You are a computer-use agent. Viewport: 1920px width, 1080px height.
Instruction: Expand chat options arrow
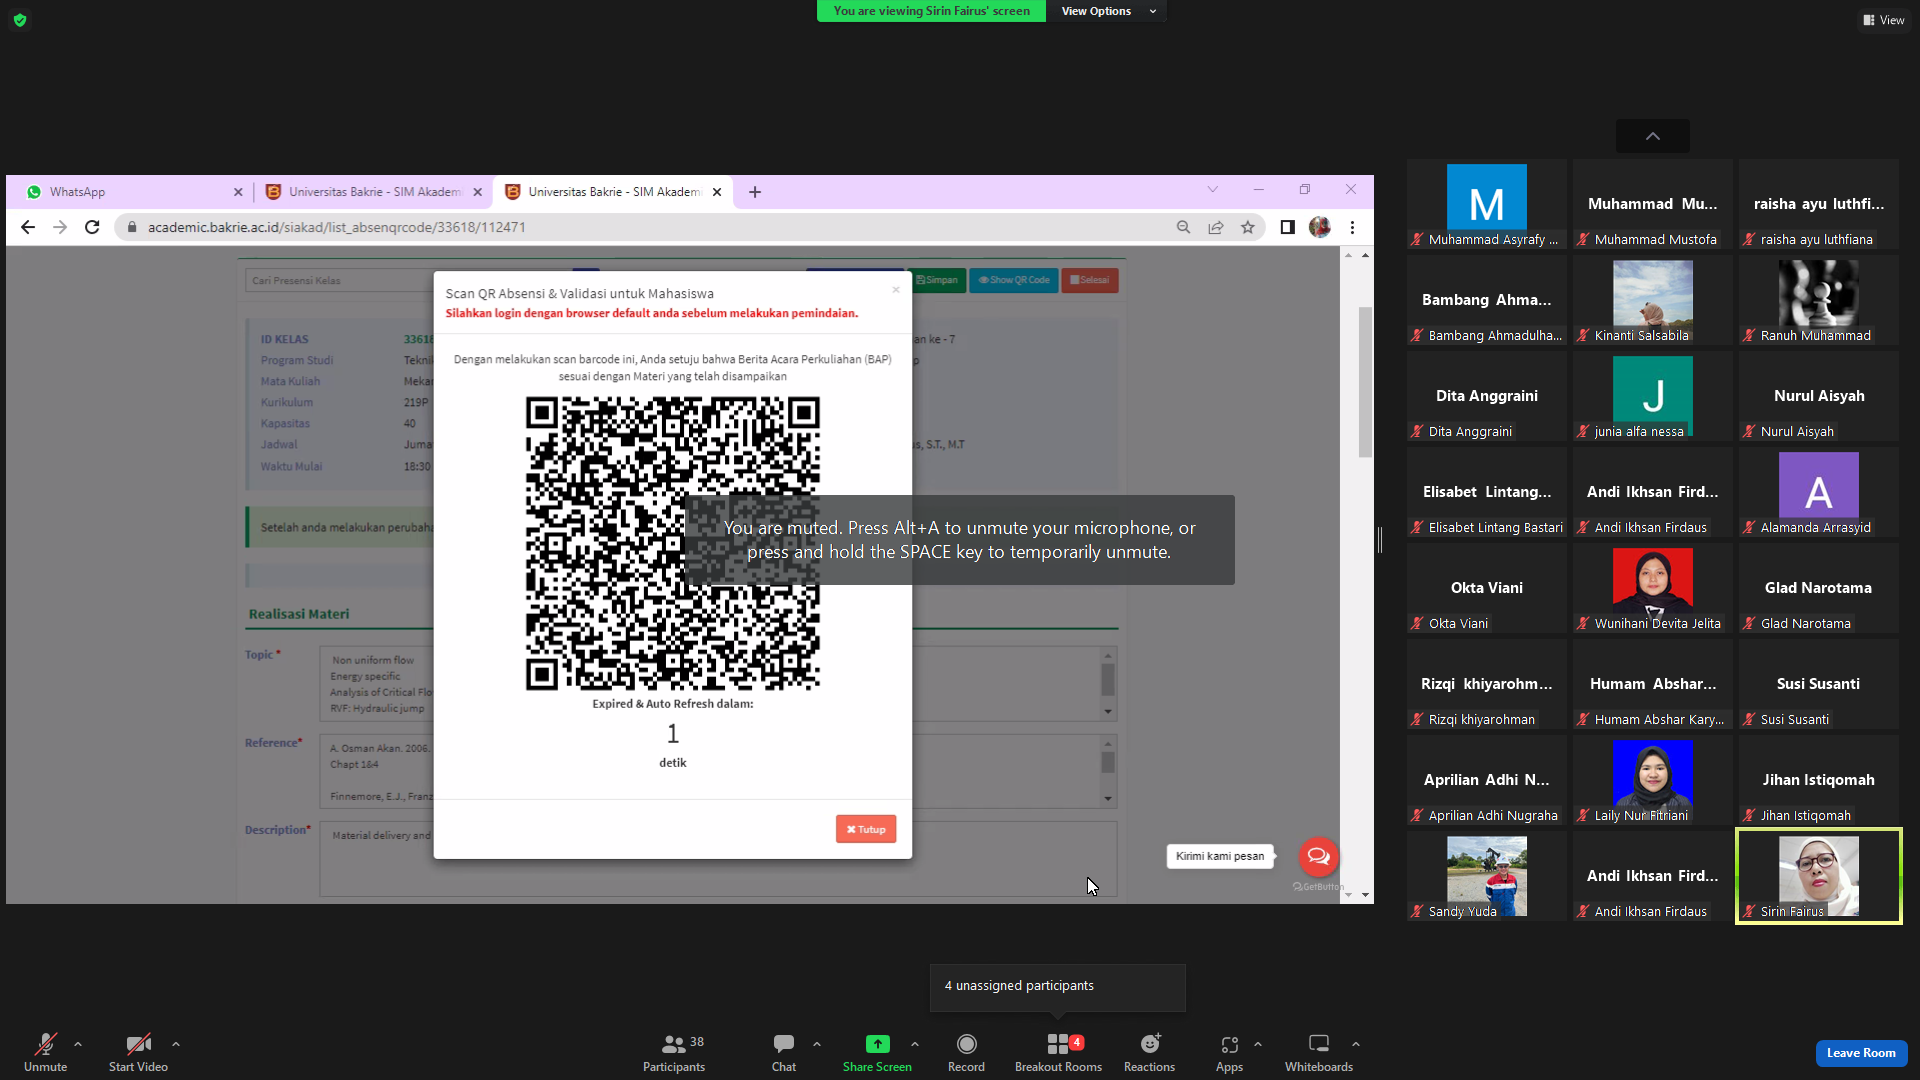pos(817,1044)
